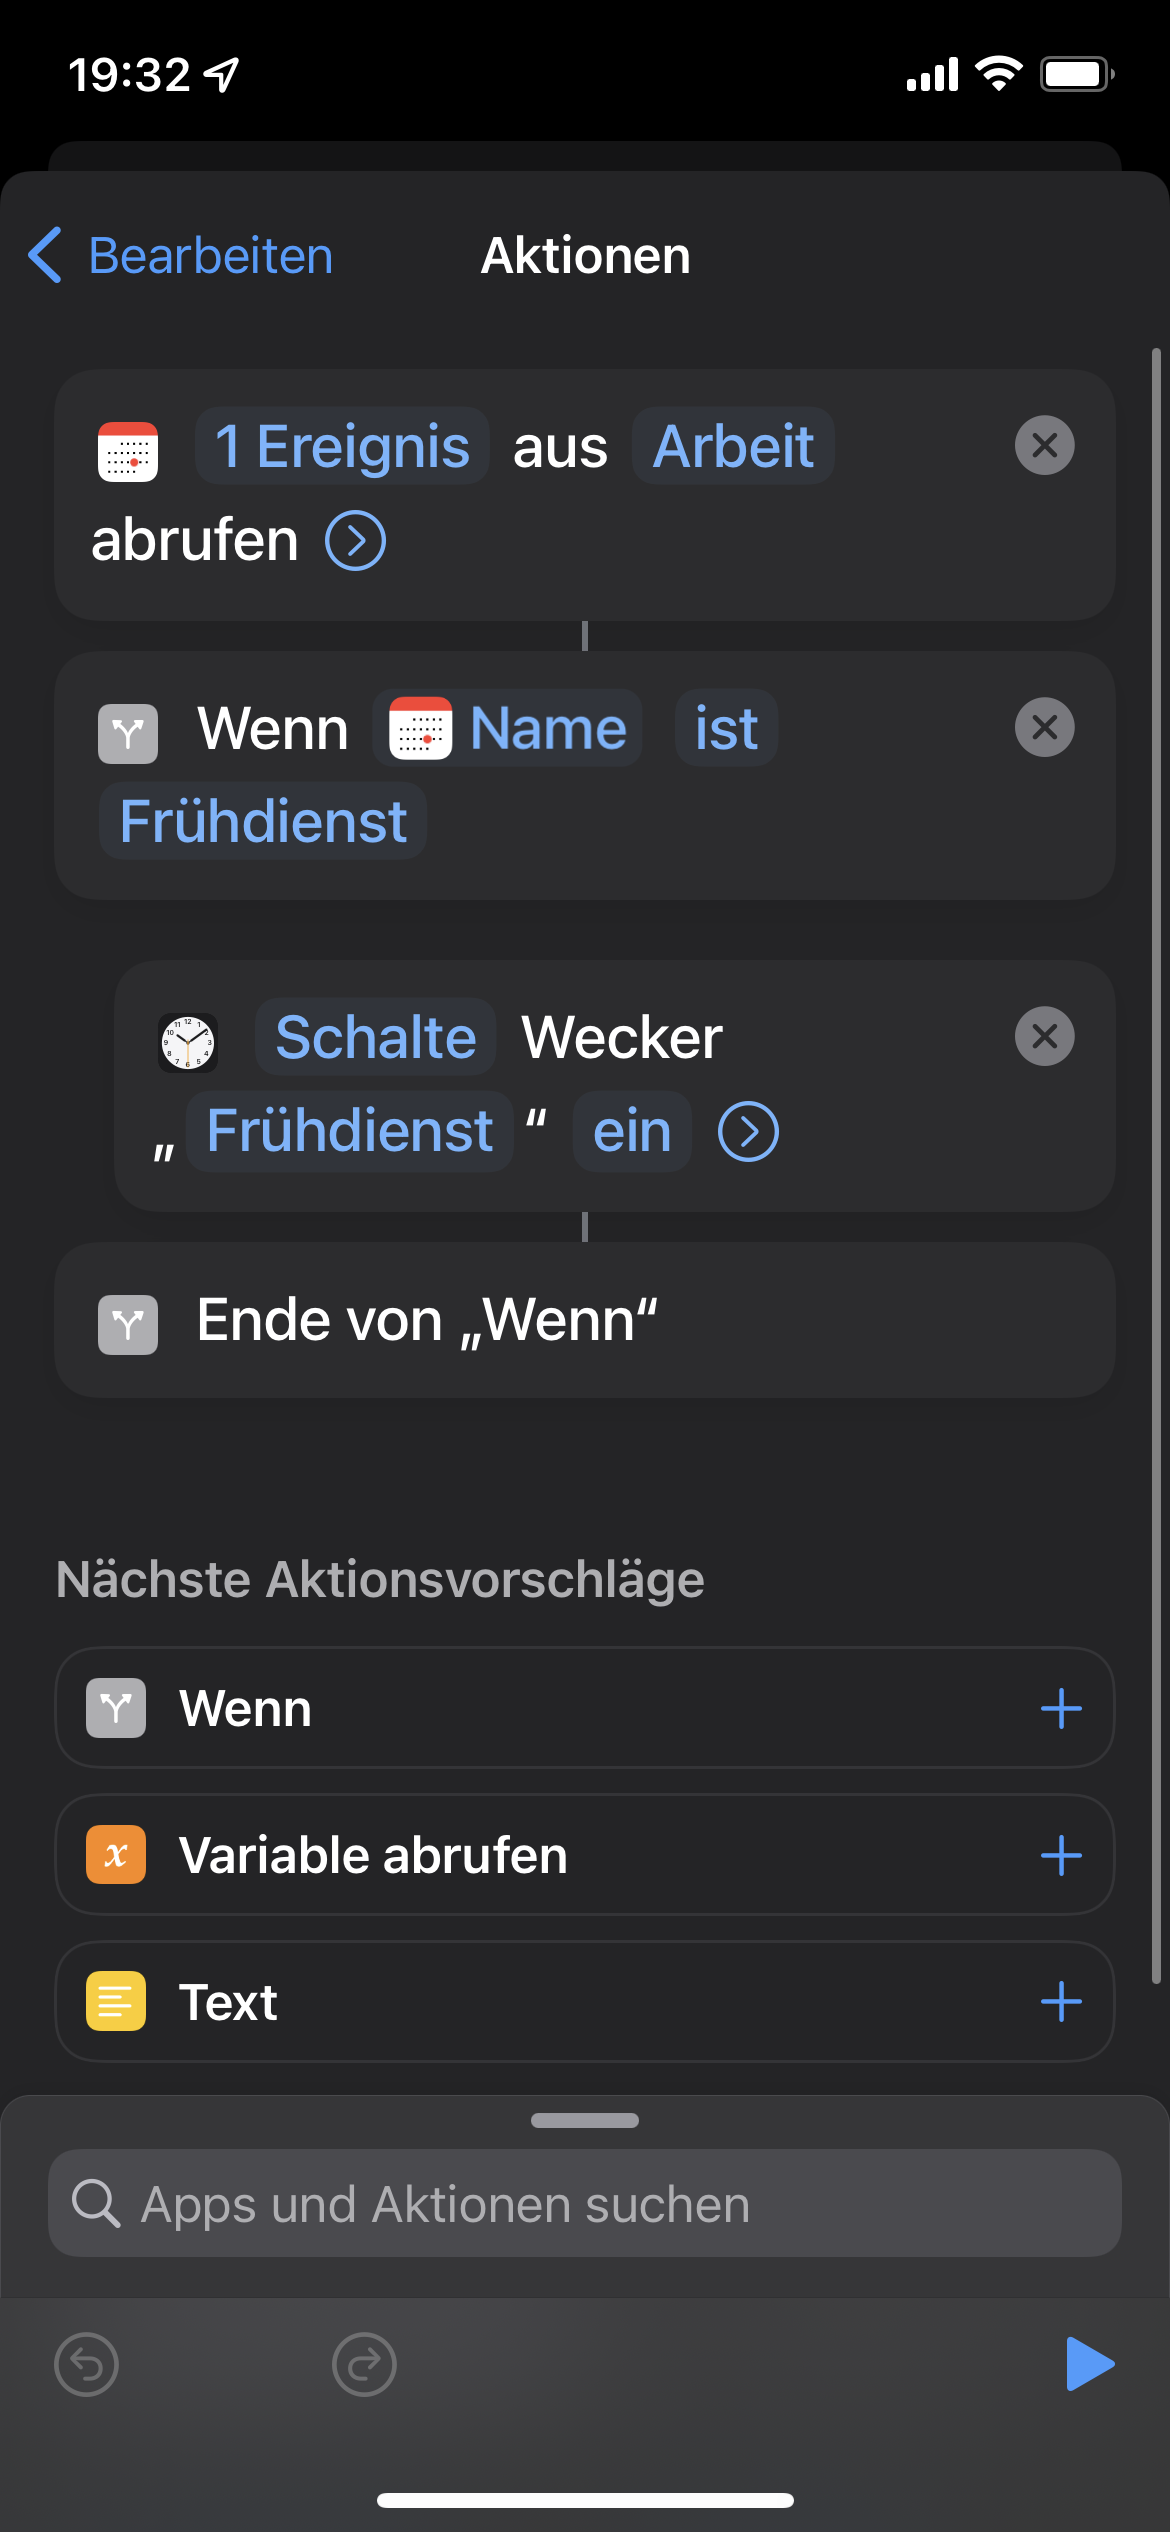The image size is (1170, 2532).
Task: Add the 'Variable abrufen' action
Action: click(x=1060, y=1855)
